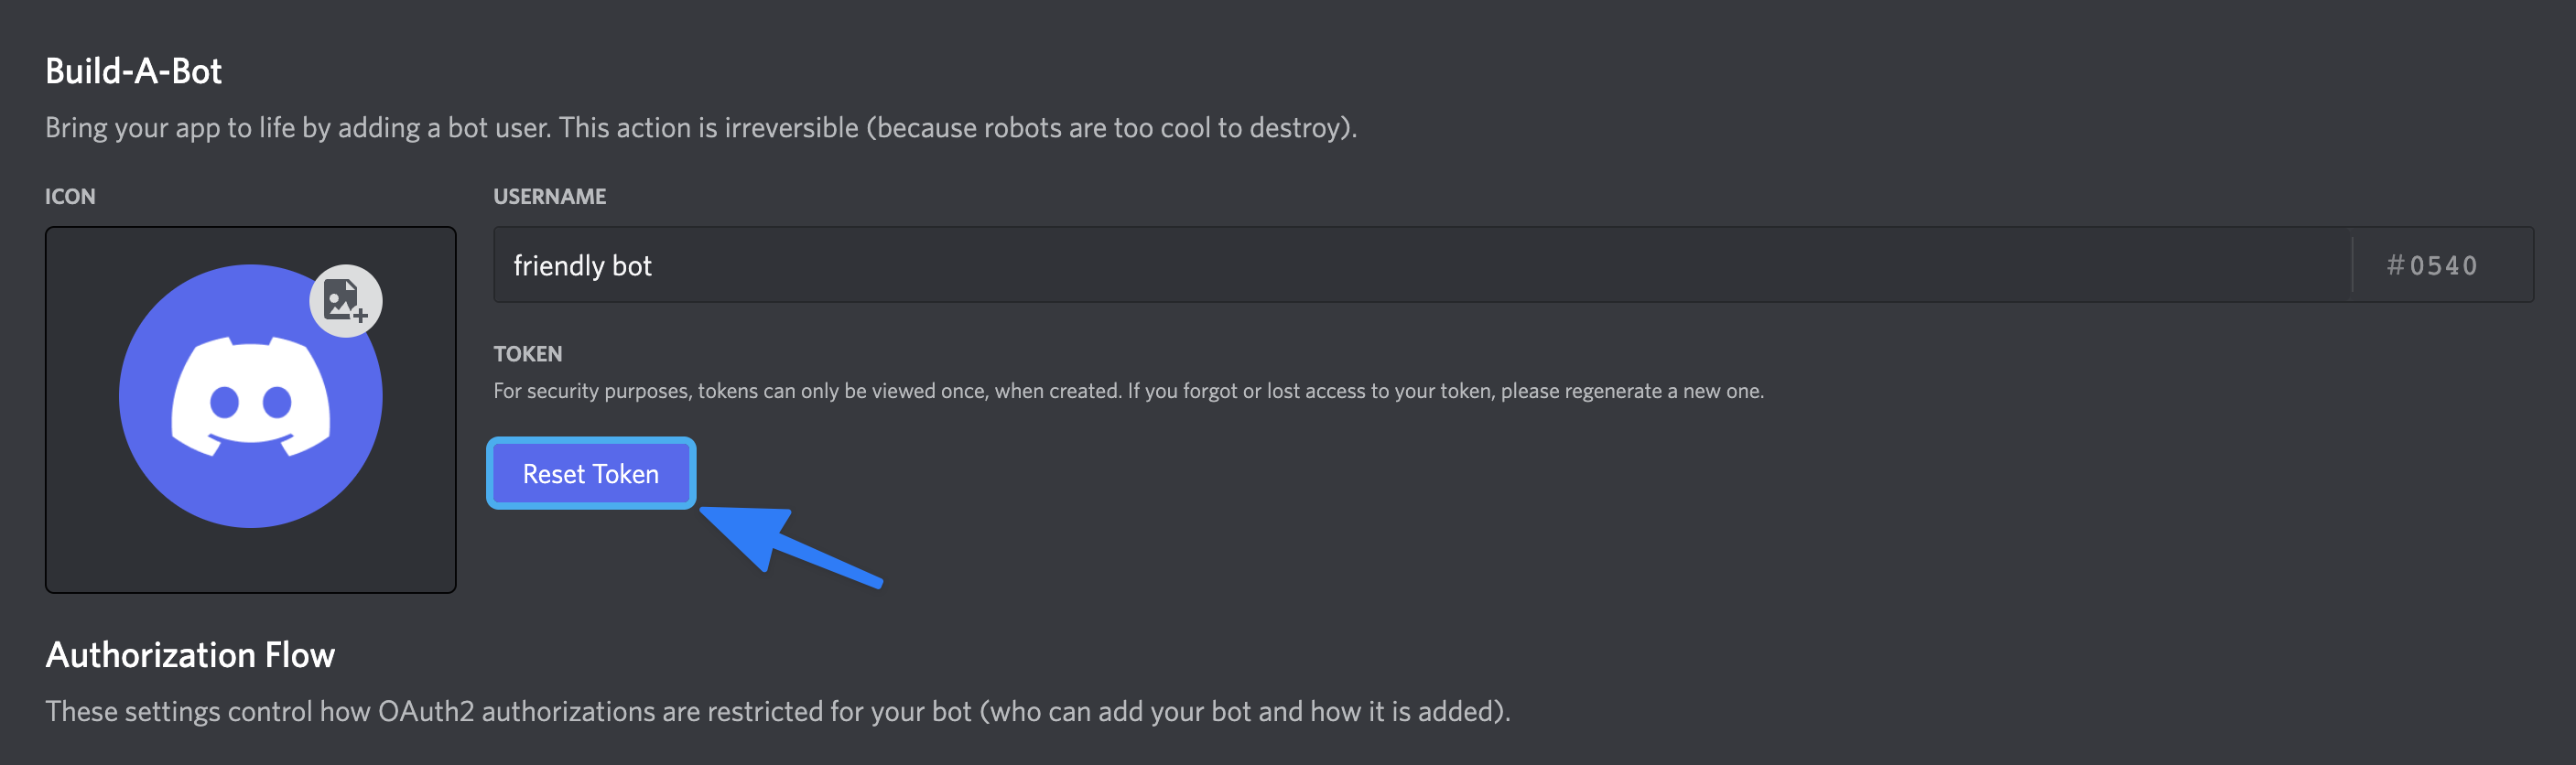This screenshot has width=2576, height=765.
Task: Click the #0540 discriminator tag
Action: 2431,266
